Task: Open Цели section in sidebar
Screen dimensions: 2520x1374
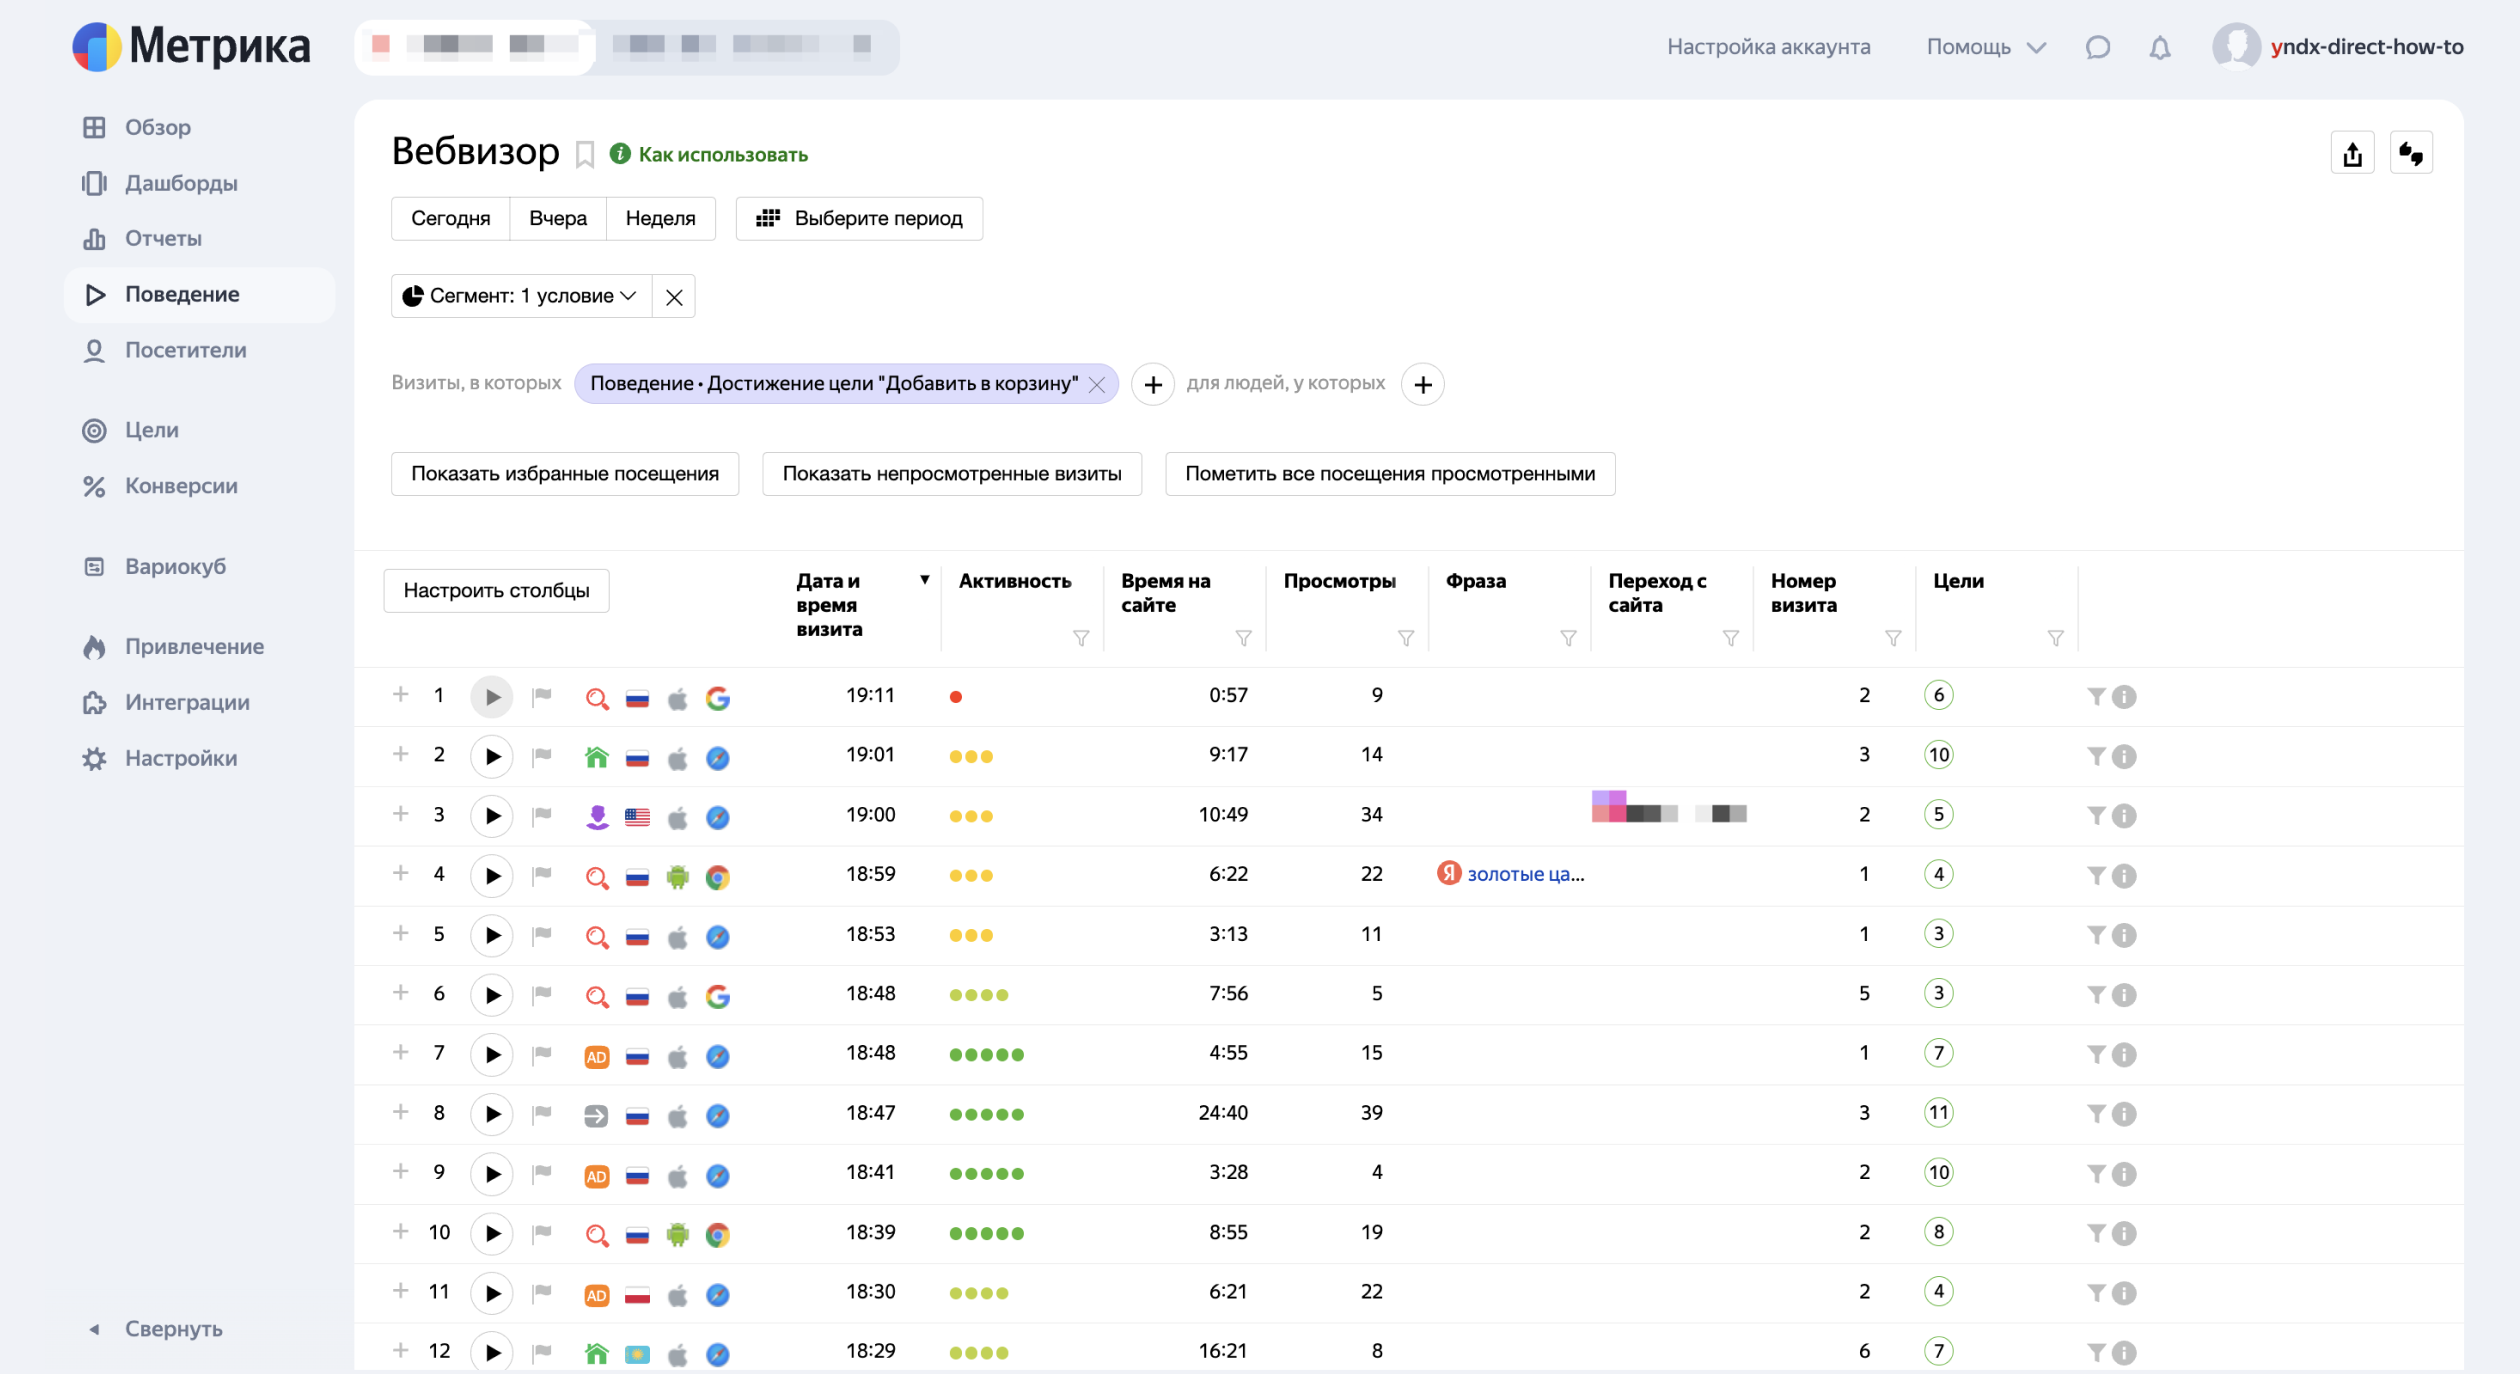Action: [x=151, y=430]
